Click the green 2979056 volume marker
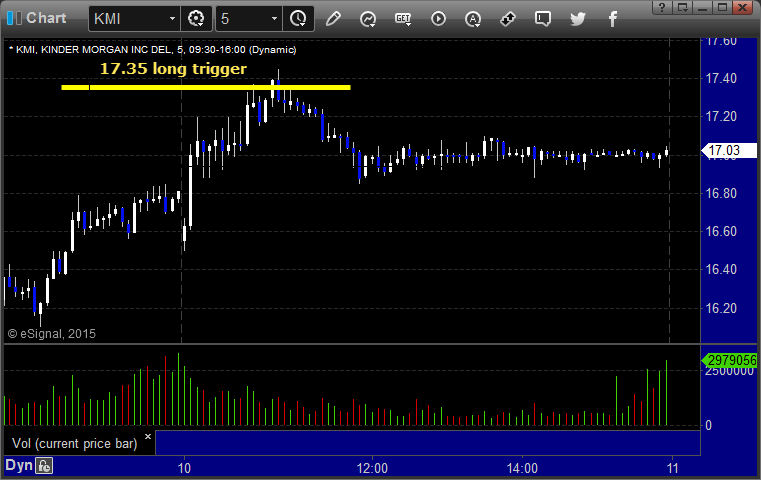This screenshot has width=761, height=480. (x=729, y=360)
